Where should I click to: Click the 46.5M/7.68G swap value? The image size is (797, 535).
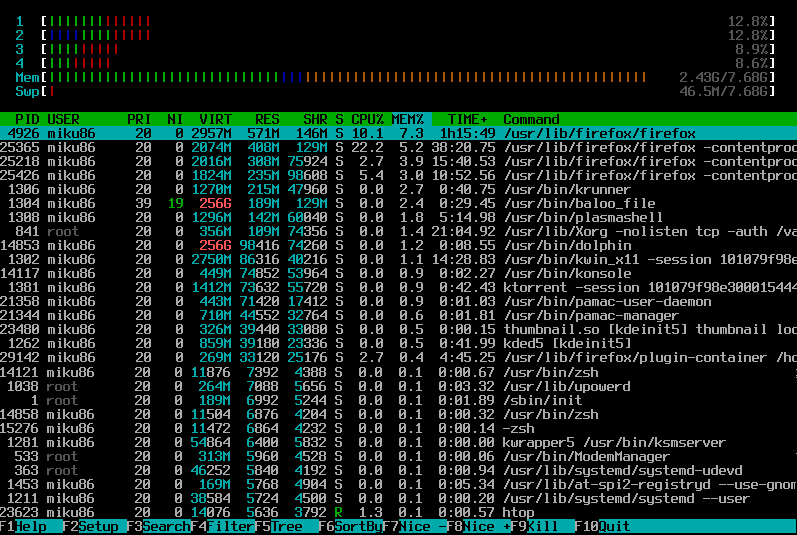[723, 91]
